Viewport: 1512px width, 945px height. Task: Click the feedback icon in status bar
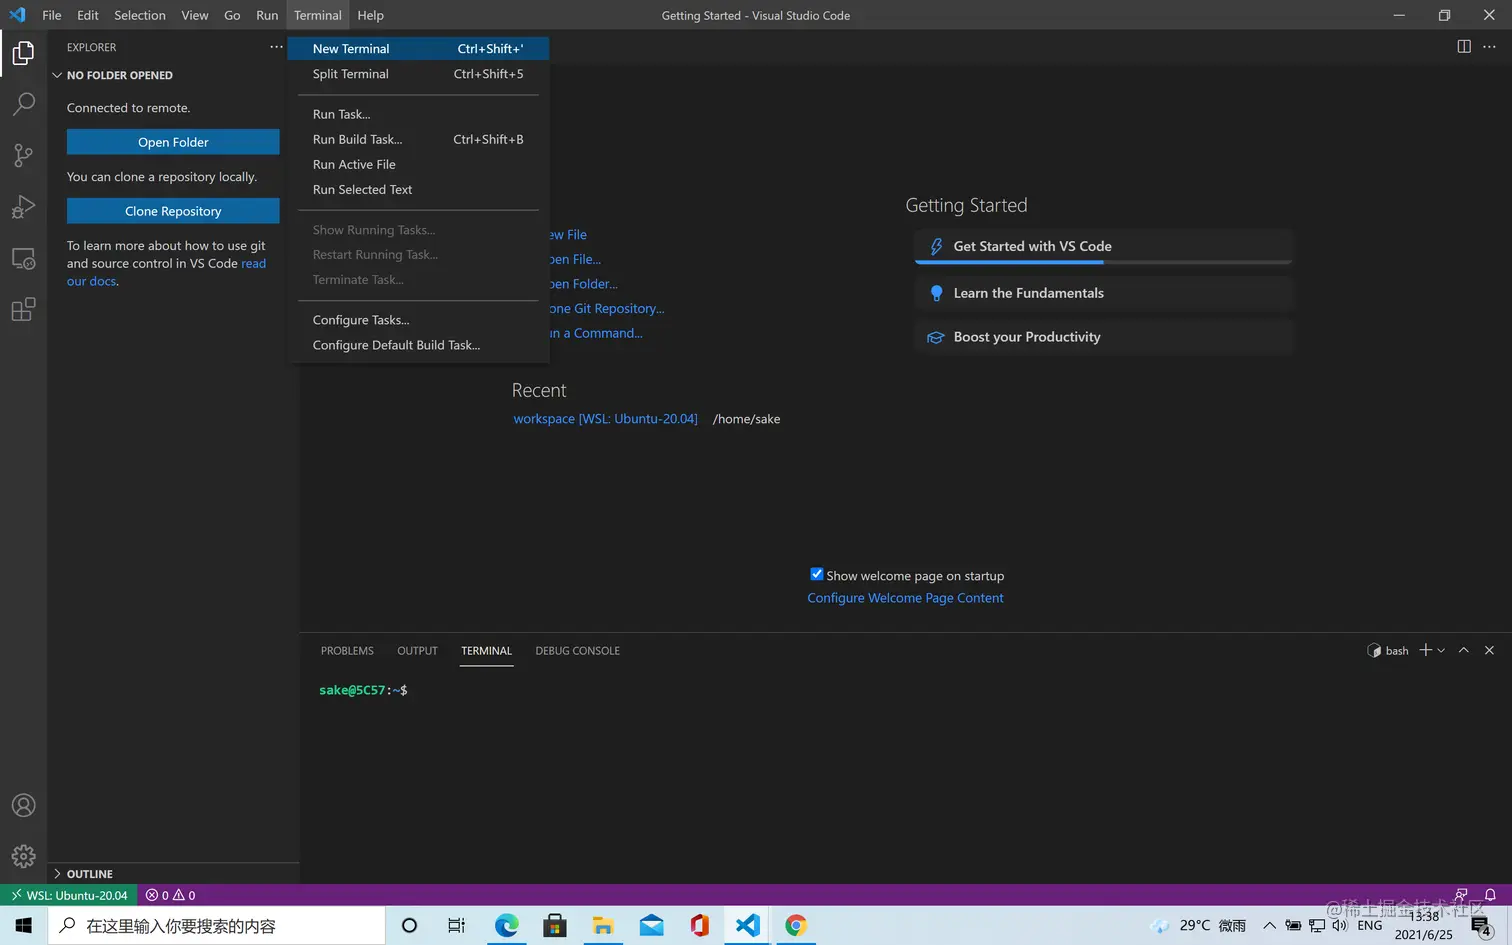1461,895
